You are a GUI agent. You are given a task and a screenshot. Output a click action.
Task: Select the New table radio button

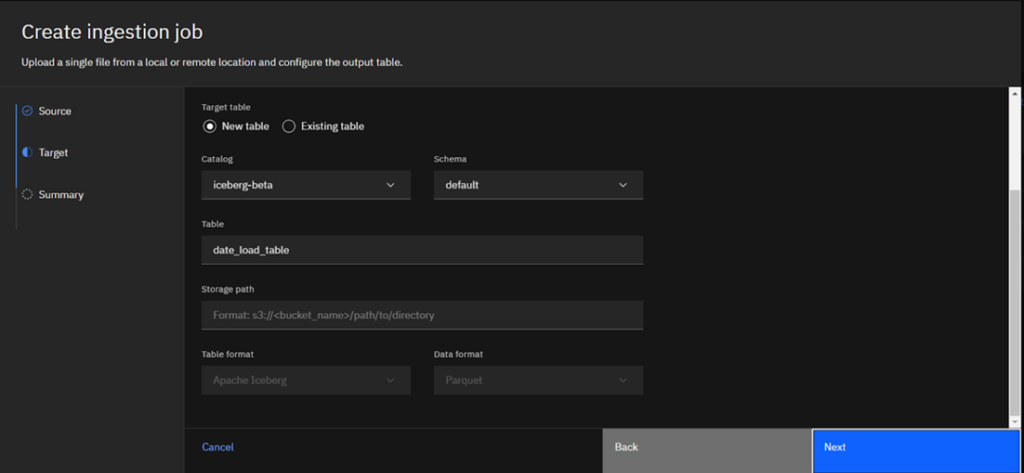tap(210, 127)
